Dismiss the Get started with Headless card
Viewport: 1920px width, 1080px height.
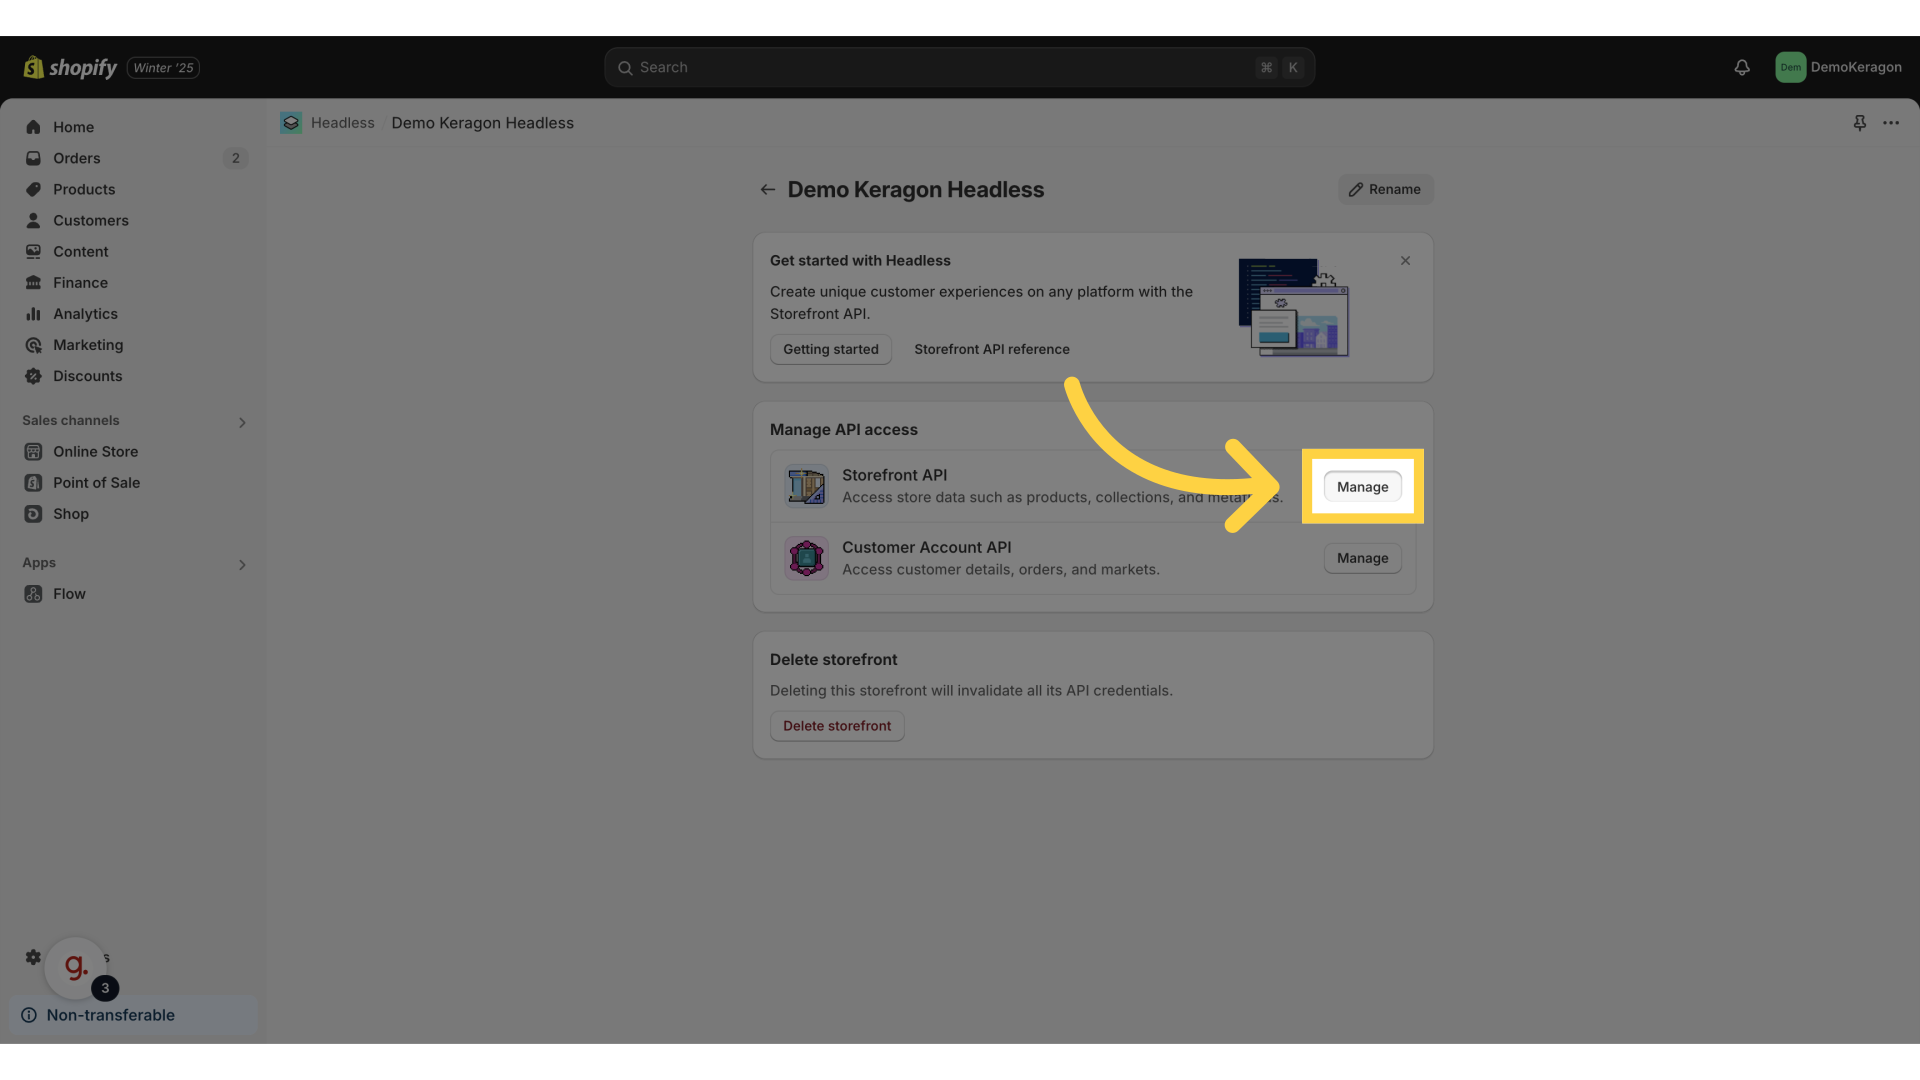click(x=1405, y=260)
